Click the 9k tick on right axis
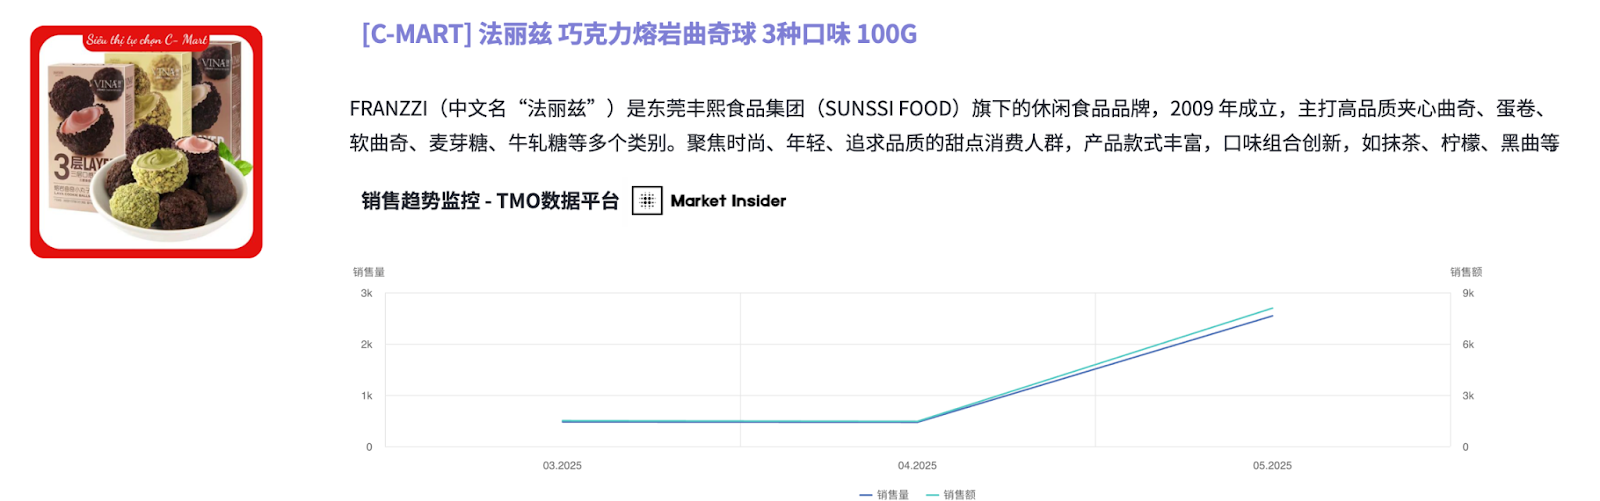 [1468, 293]
